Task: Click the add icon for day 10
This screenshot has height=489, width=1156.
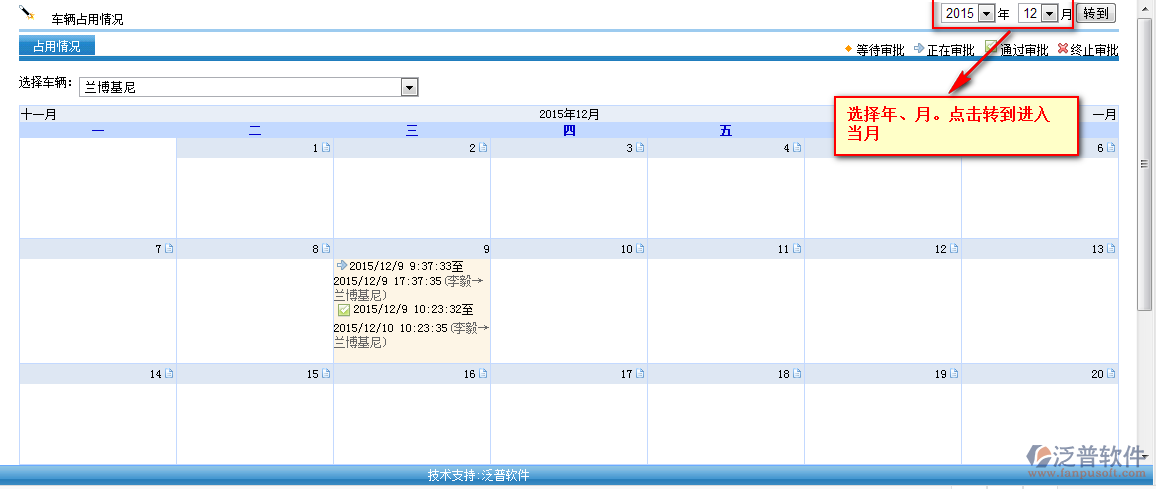Action: pos(640,249)
